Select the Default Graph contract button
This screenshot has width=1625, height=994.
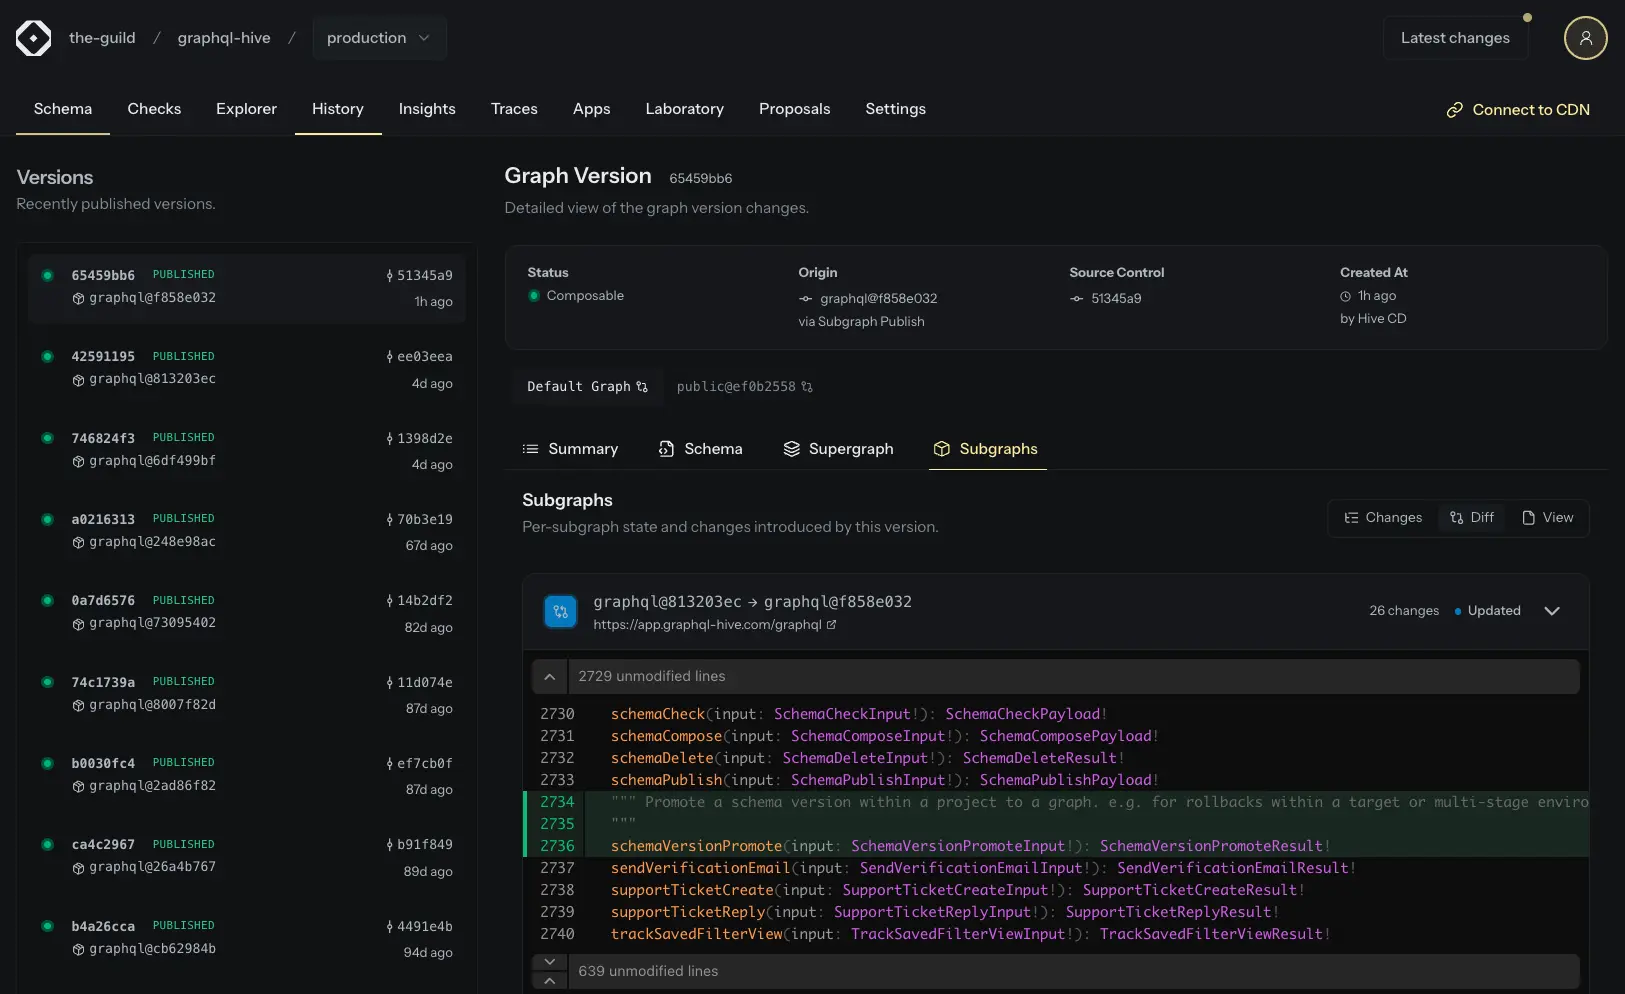(587, 387)
